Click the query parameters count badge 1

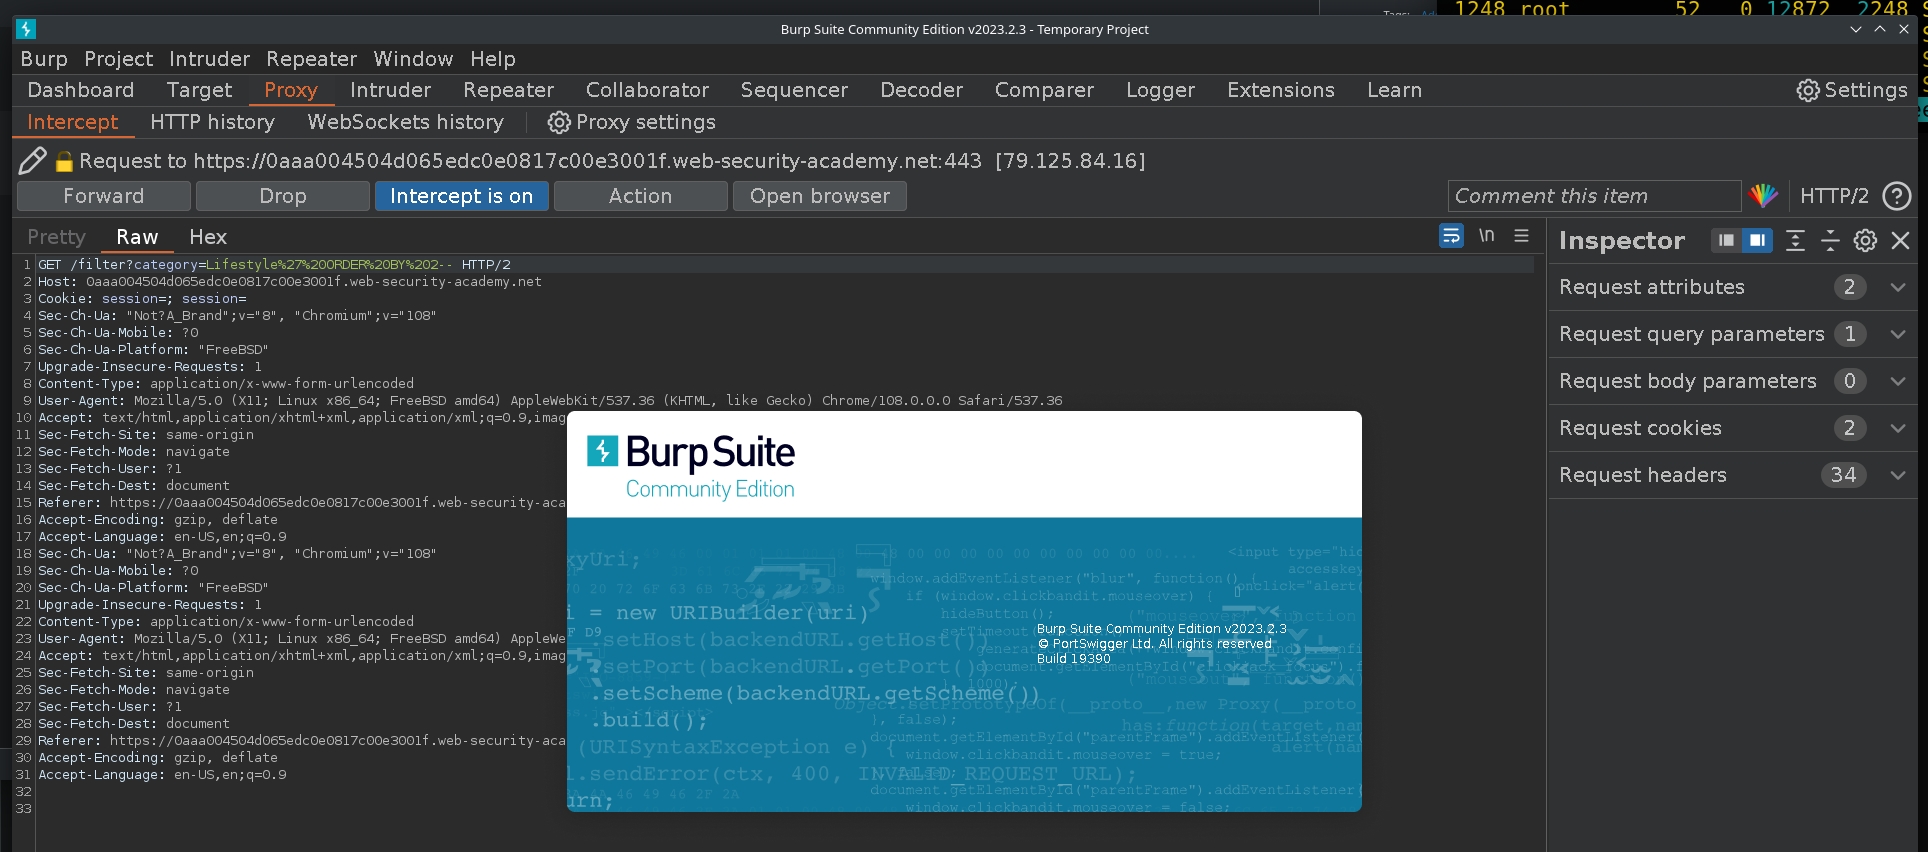point(1850,334)
